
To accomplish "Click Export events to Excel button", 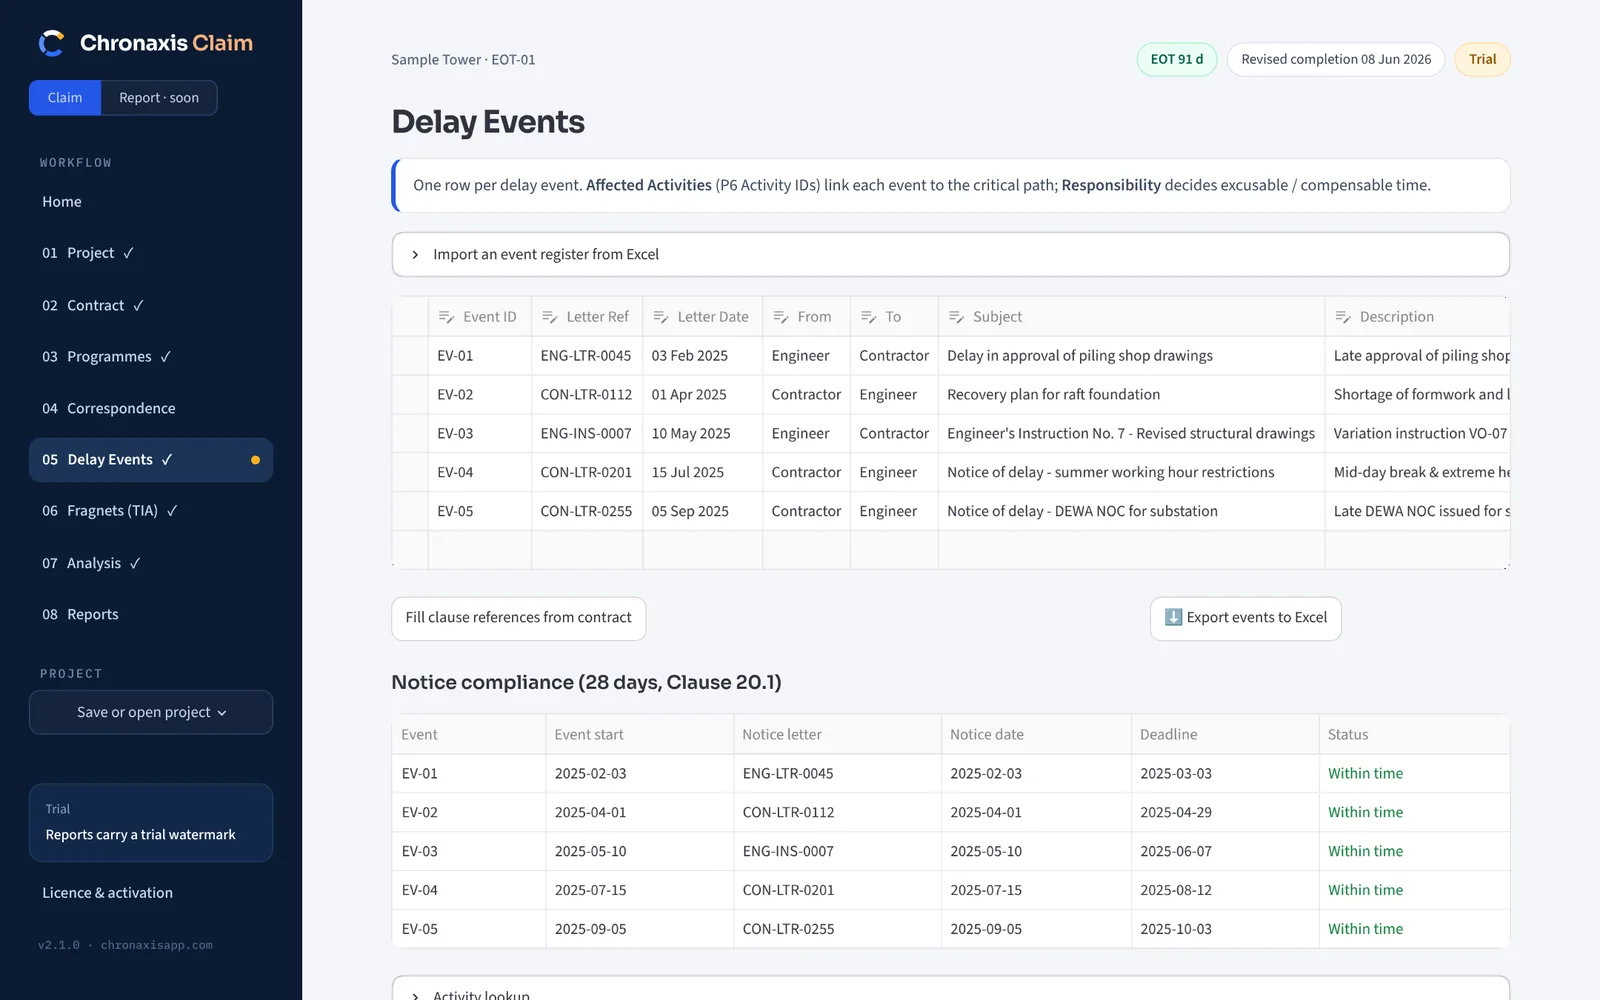I will click(1246, 618).
